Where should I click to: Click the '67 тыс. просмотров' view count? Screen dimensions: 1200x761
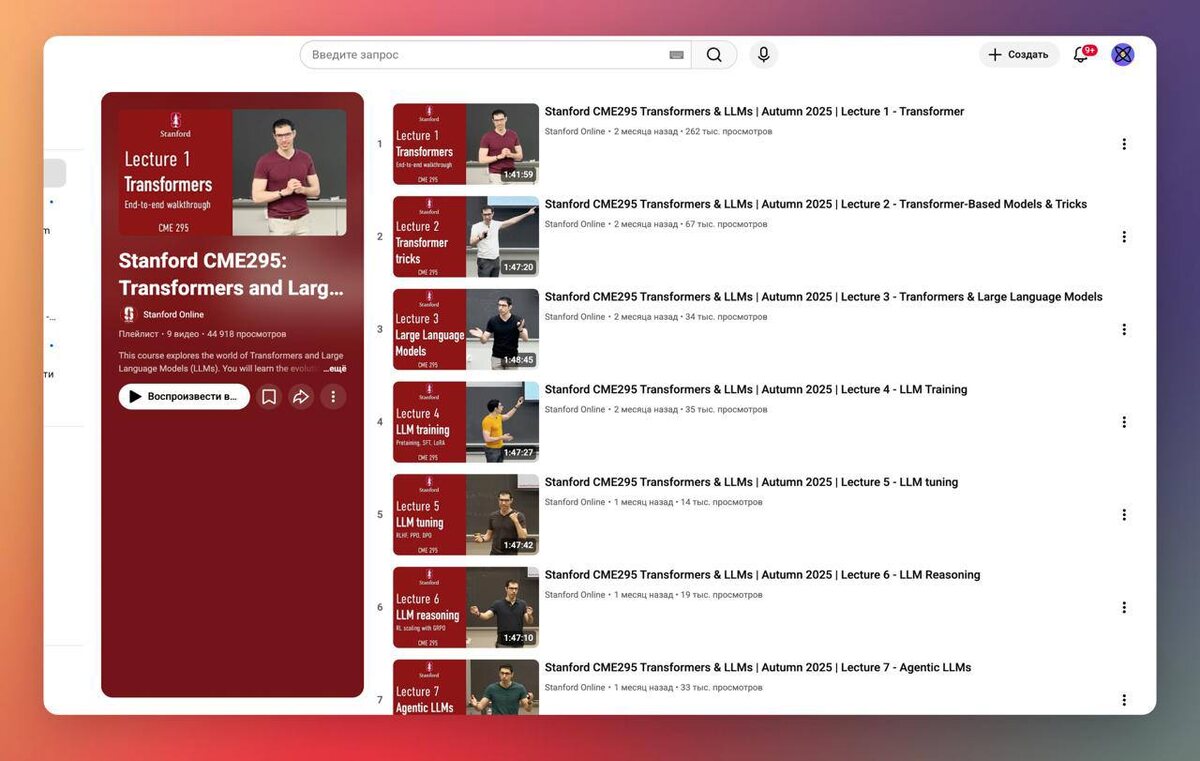tap(726, 224)
